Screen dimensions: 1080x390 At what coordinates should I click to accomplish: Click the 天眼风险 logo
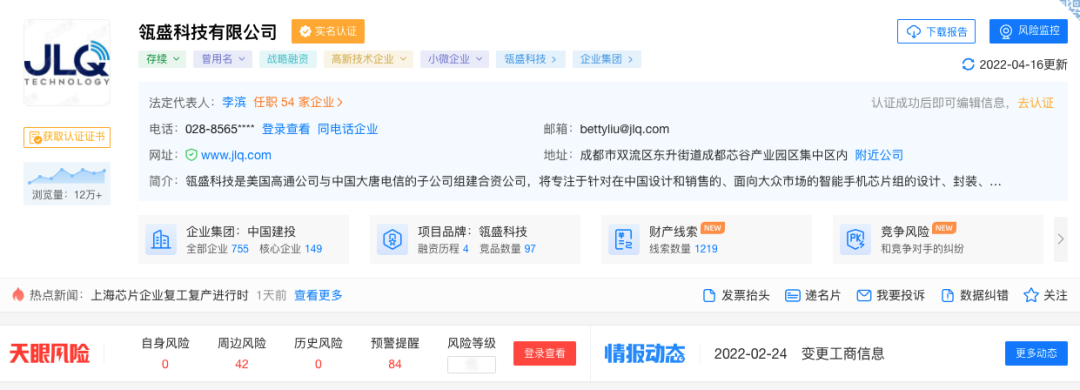click(x=49, y=354)
